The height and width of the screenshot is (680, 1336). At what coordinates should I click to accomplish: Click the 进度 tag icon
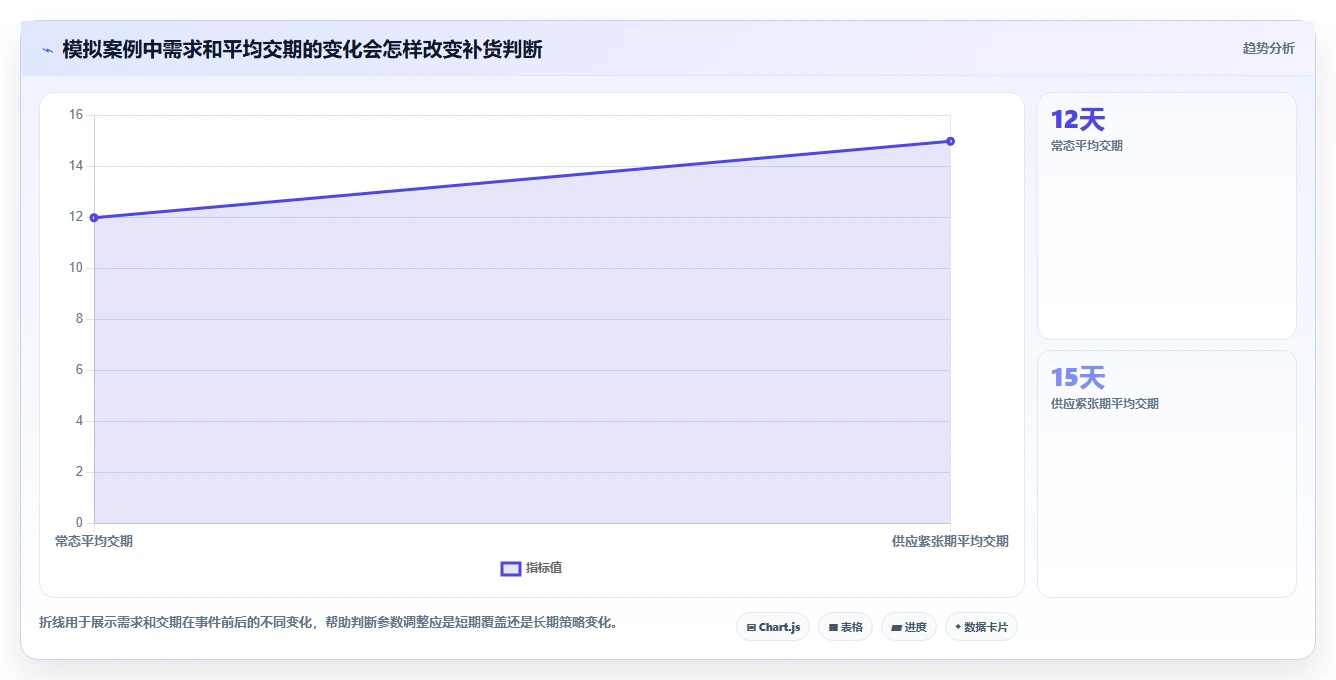pyautogui.click(x=897, y=628)
